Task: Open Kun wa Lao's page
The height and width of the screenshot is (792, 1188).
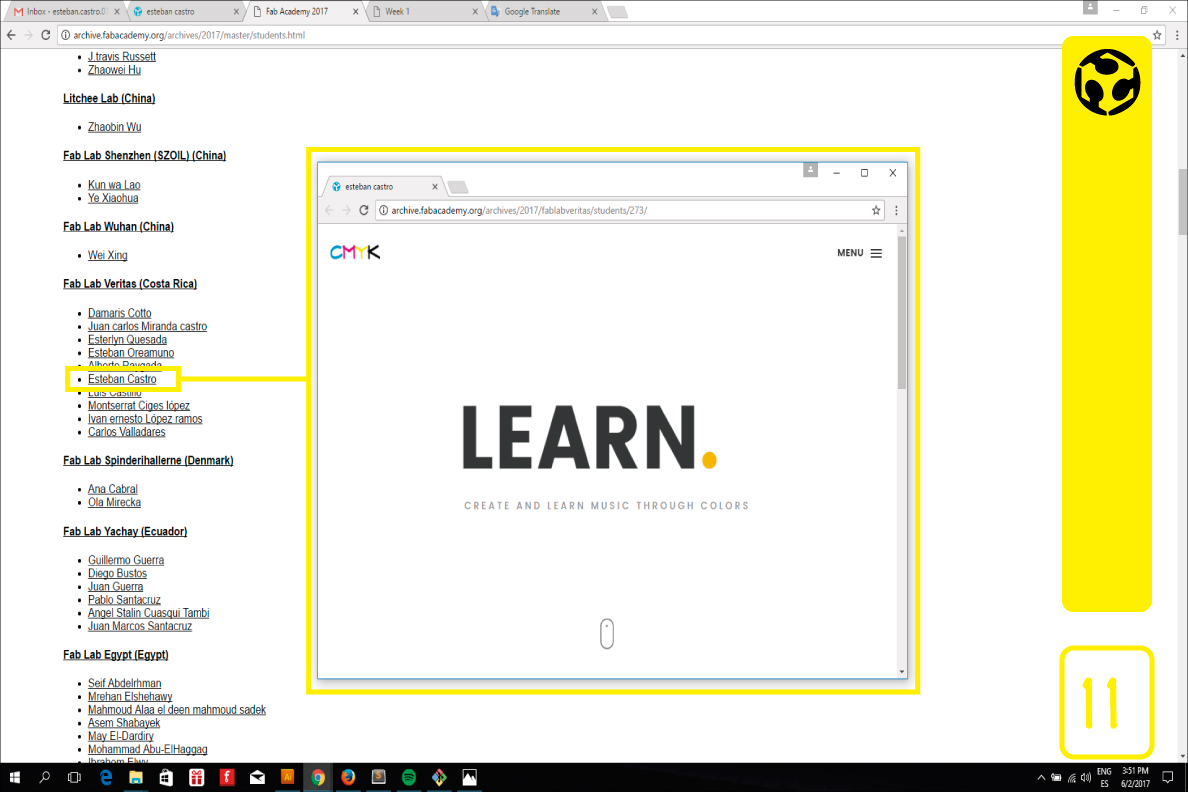Action: [114, 185]
